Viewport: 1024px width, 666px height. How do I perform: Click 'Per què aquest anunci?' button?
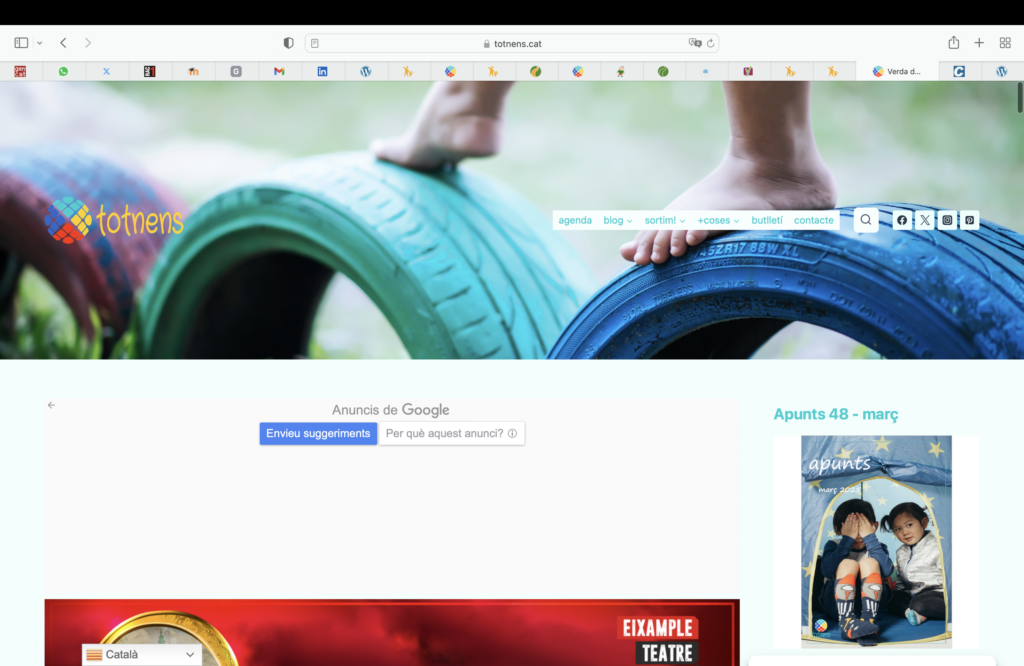[451, 434]
